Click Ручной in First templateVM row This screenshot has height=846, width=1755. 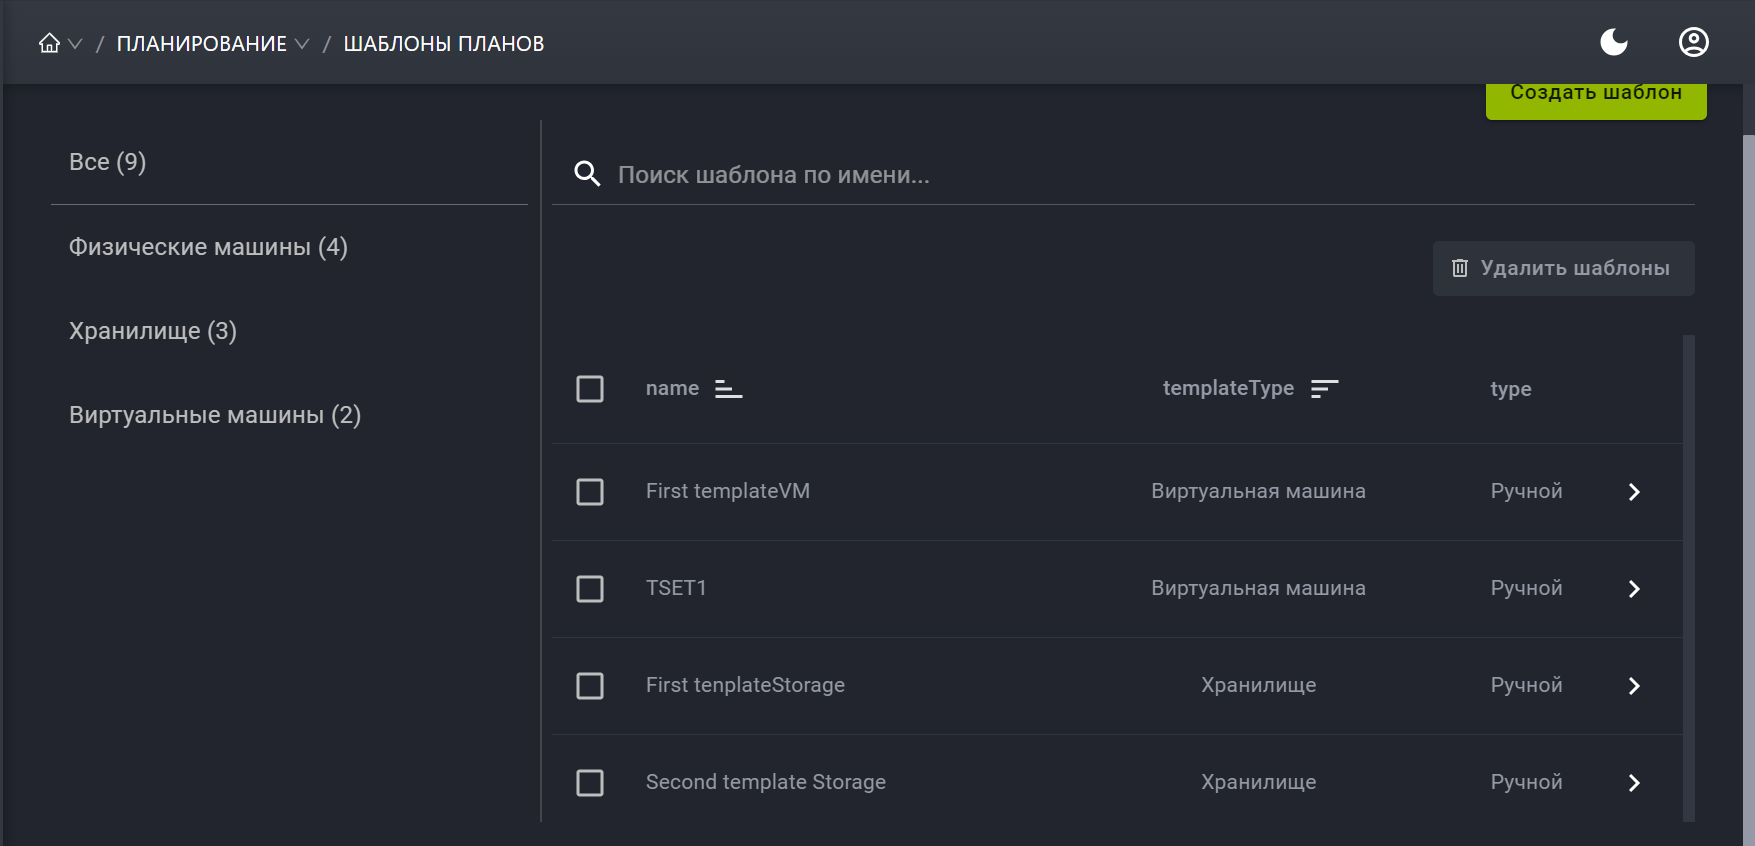(1526, 491)
